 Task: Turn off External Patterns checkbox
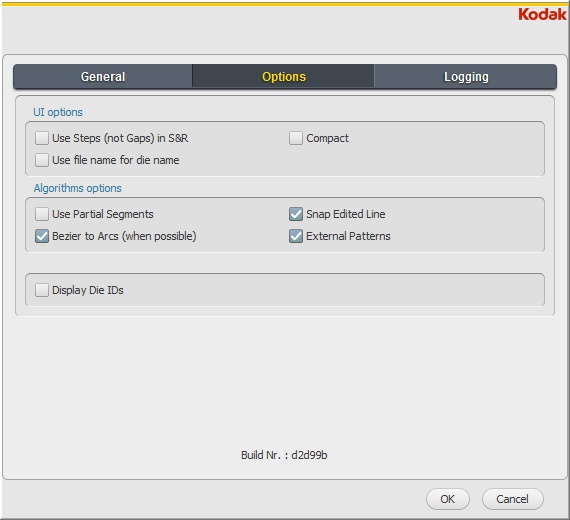click(x=296, y=236)
